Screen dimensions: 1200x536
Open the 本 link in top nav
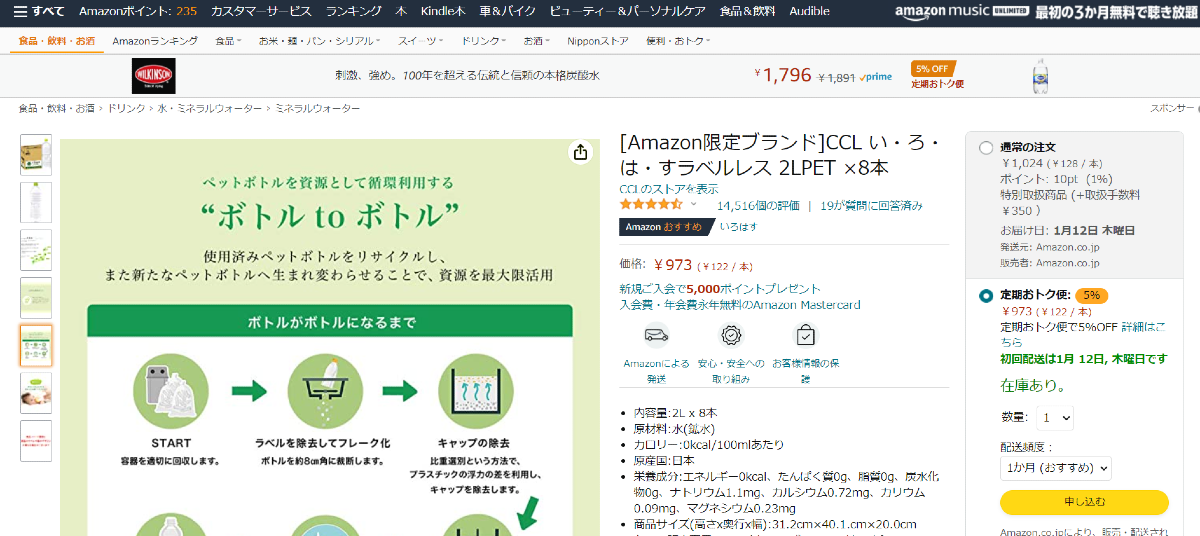pos(400,11)
